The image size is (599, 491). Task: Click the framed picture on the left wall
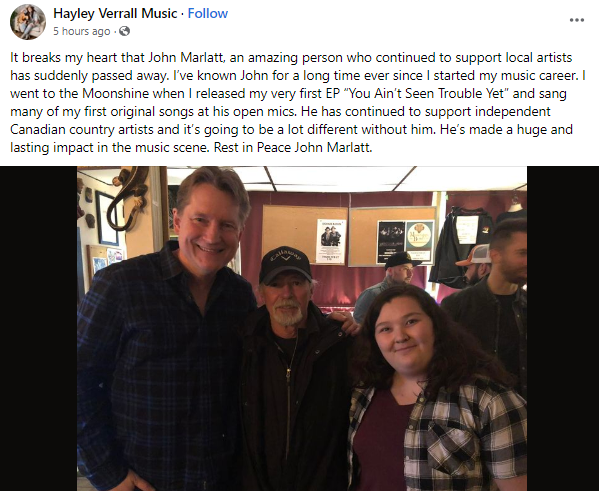pos(107,218)
